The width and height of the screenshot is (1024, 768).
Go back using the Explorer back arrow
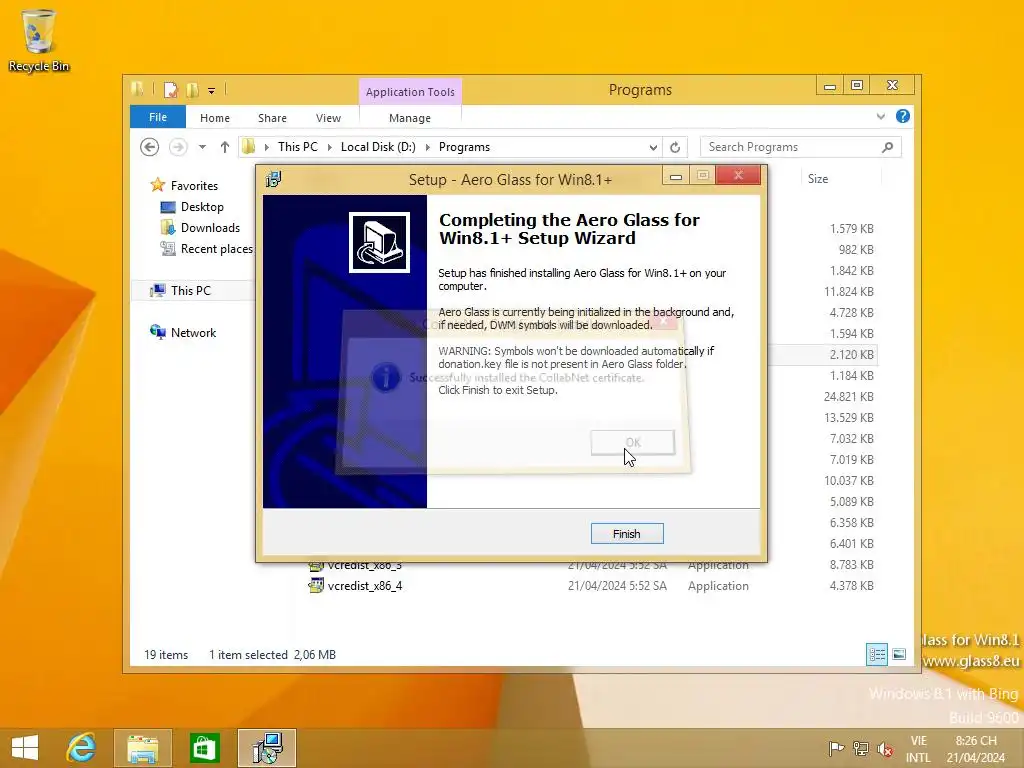click(150, 147)
